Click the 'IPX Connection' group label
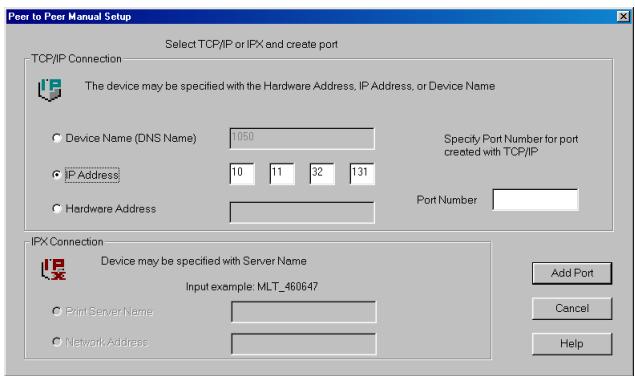The width and height of the screenshot is (635, 376). pyautogui.click(x=67, y=241)
